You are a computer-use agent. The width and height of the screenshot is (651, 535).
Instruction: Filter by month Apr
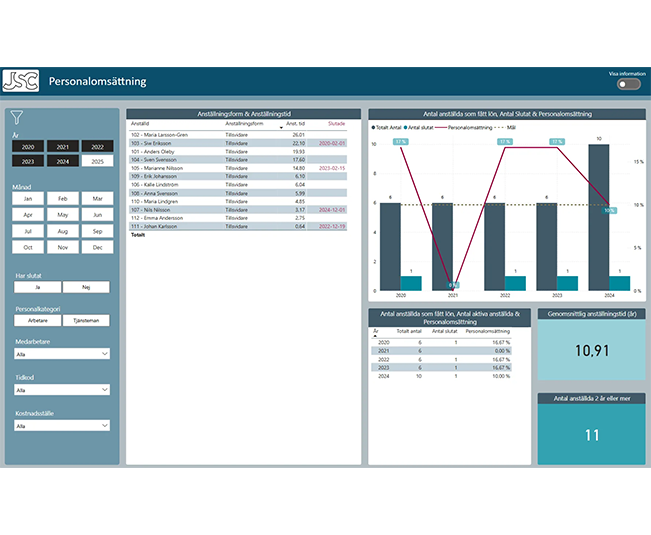point(28,215)
